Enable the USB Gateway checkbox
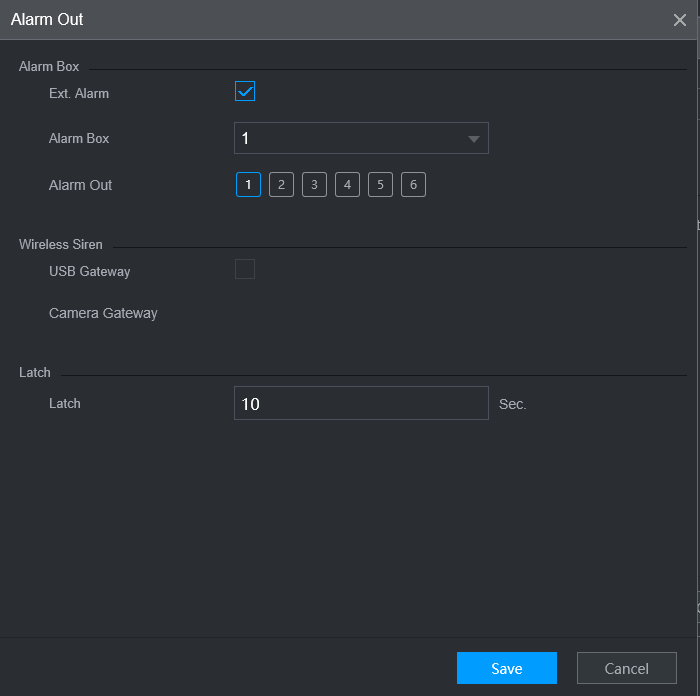 pos(245,269)
